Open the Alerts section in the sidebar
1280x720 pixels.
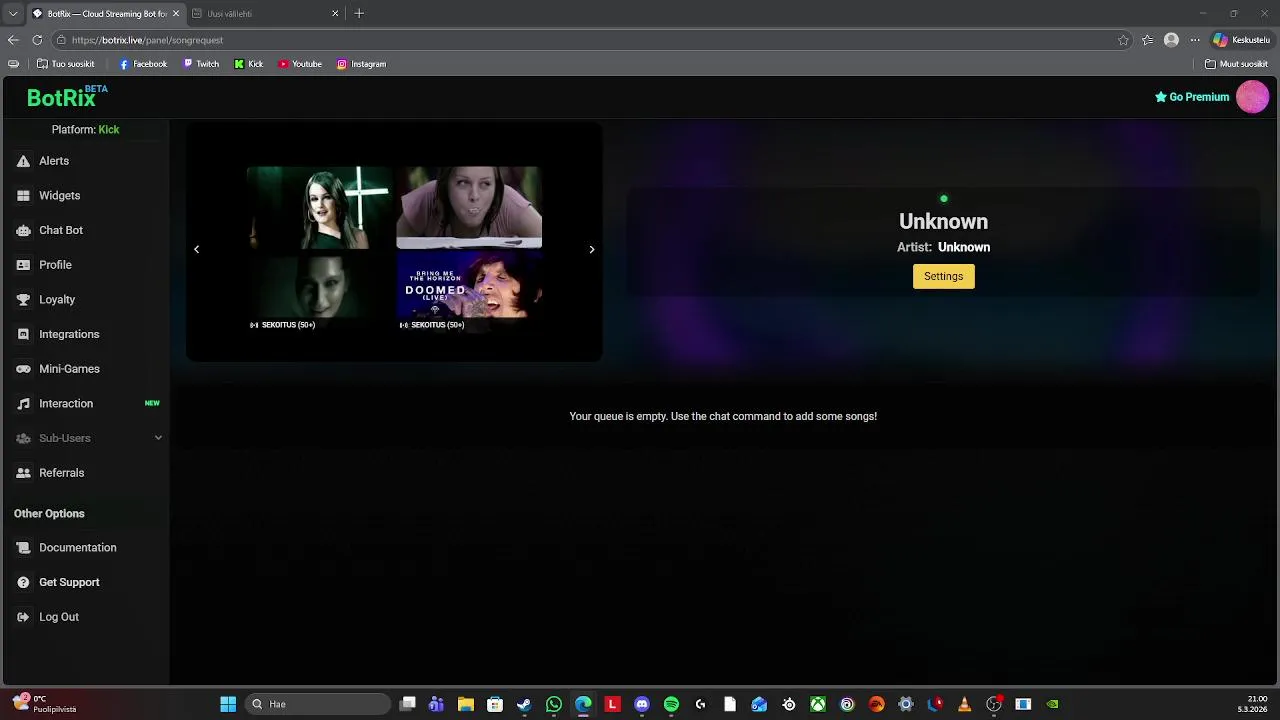[85, 161]
